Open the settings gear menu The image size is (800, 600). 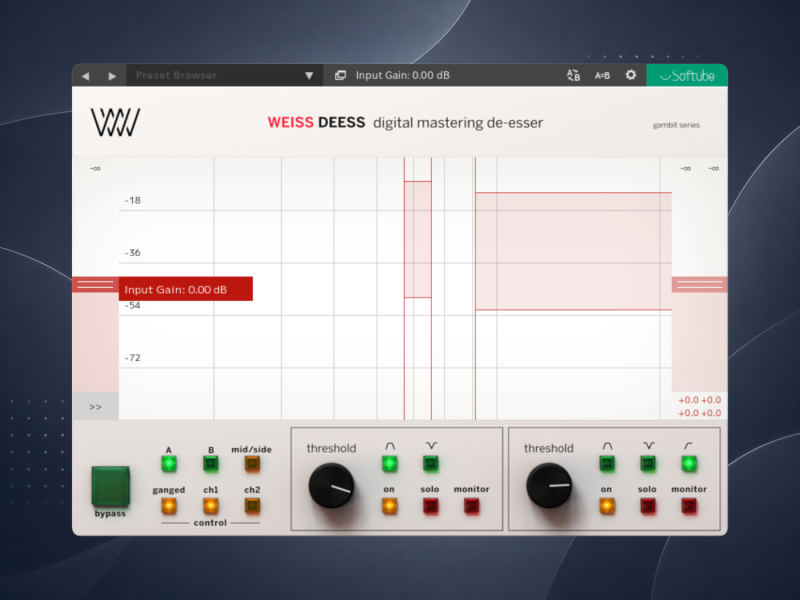pos(631,75)
